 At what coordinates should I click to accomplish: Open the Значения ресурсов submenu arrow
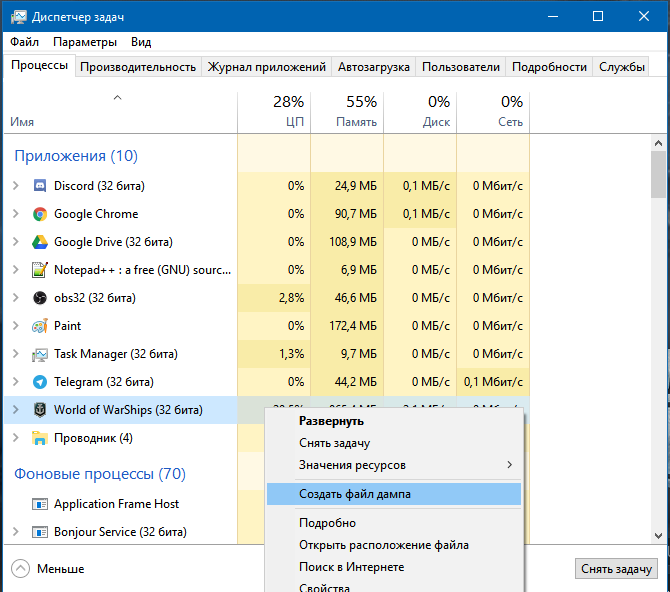(509, 465)
